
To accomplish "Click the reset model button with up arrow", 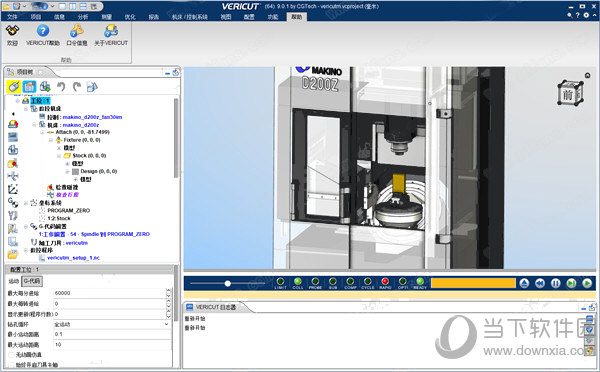I will coord(525,283).
